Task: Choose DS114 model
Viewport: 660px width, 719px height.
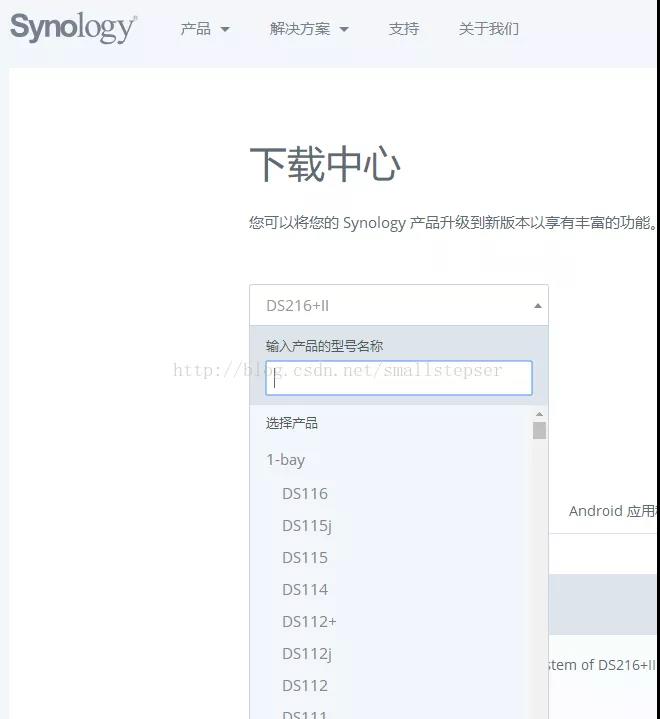Action: [x=305, y=590]
